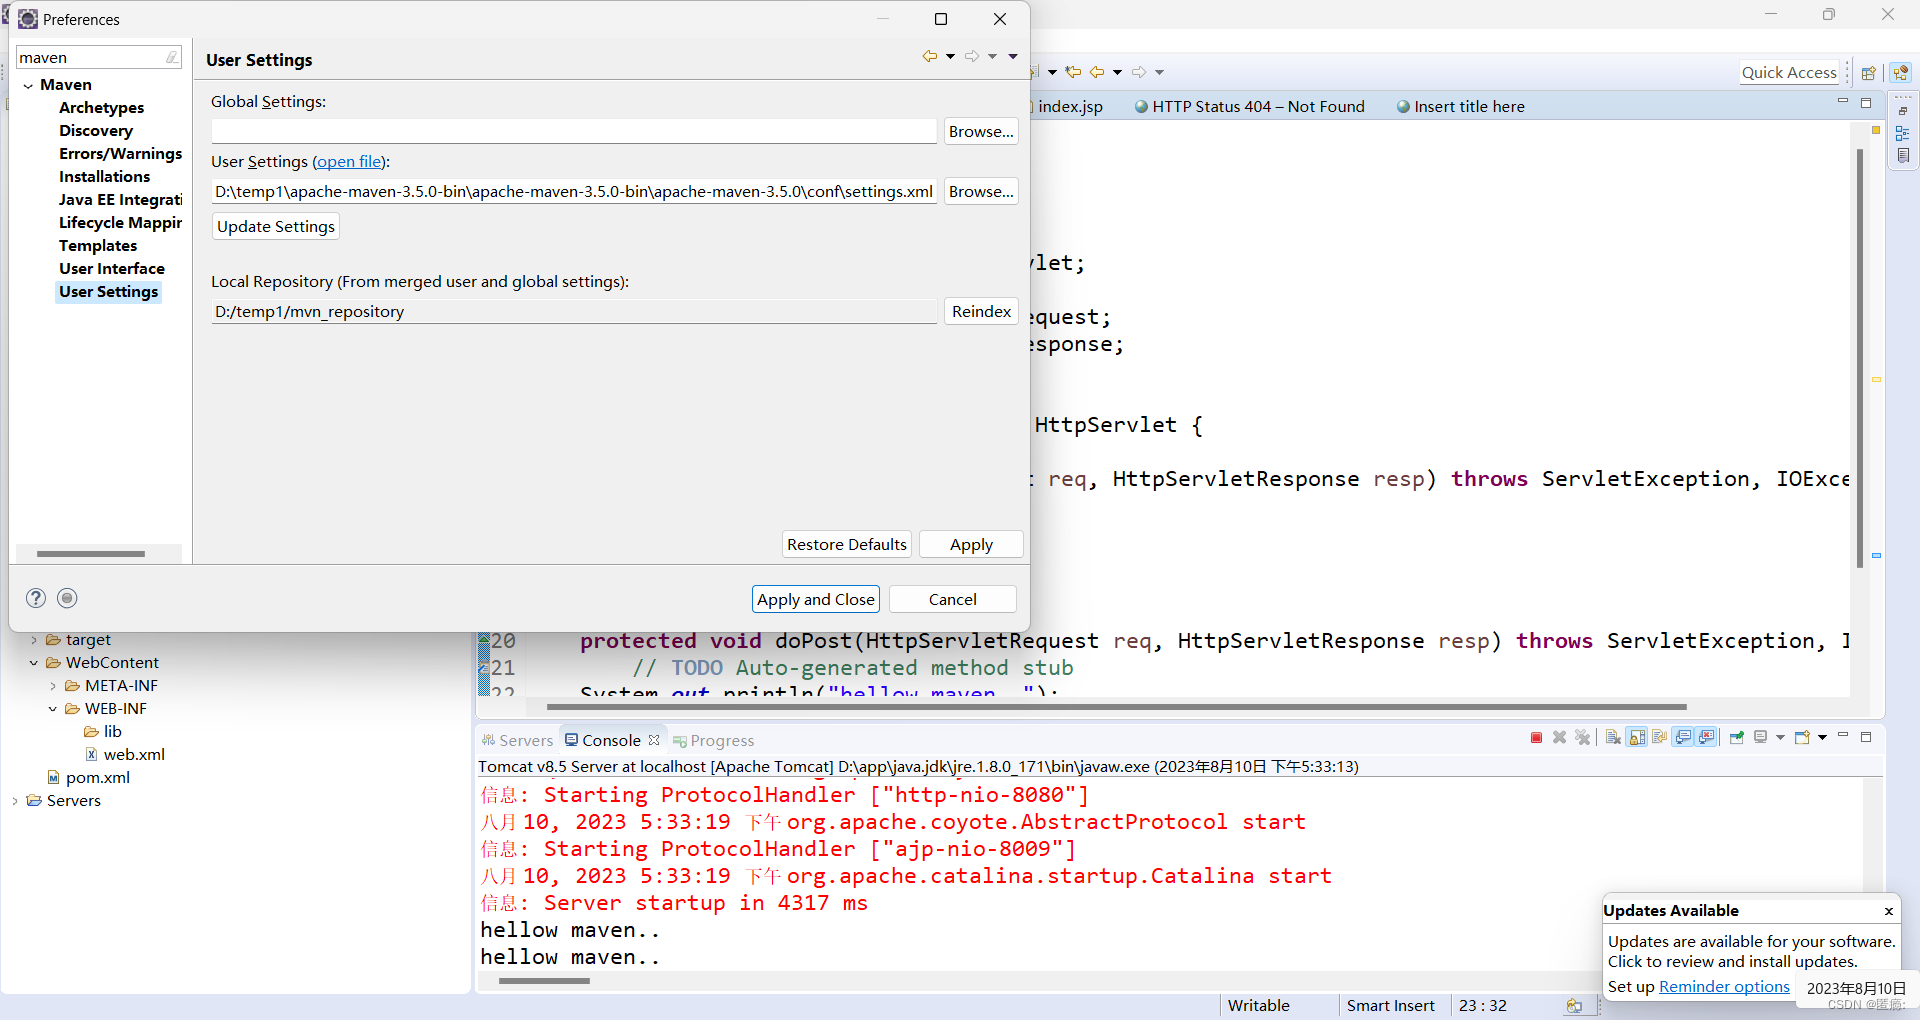Minimize the Console panel

coord(1843,735)
